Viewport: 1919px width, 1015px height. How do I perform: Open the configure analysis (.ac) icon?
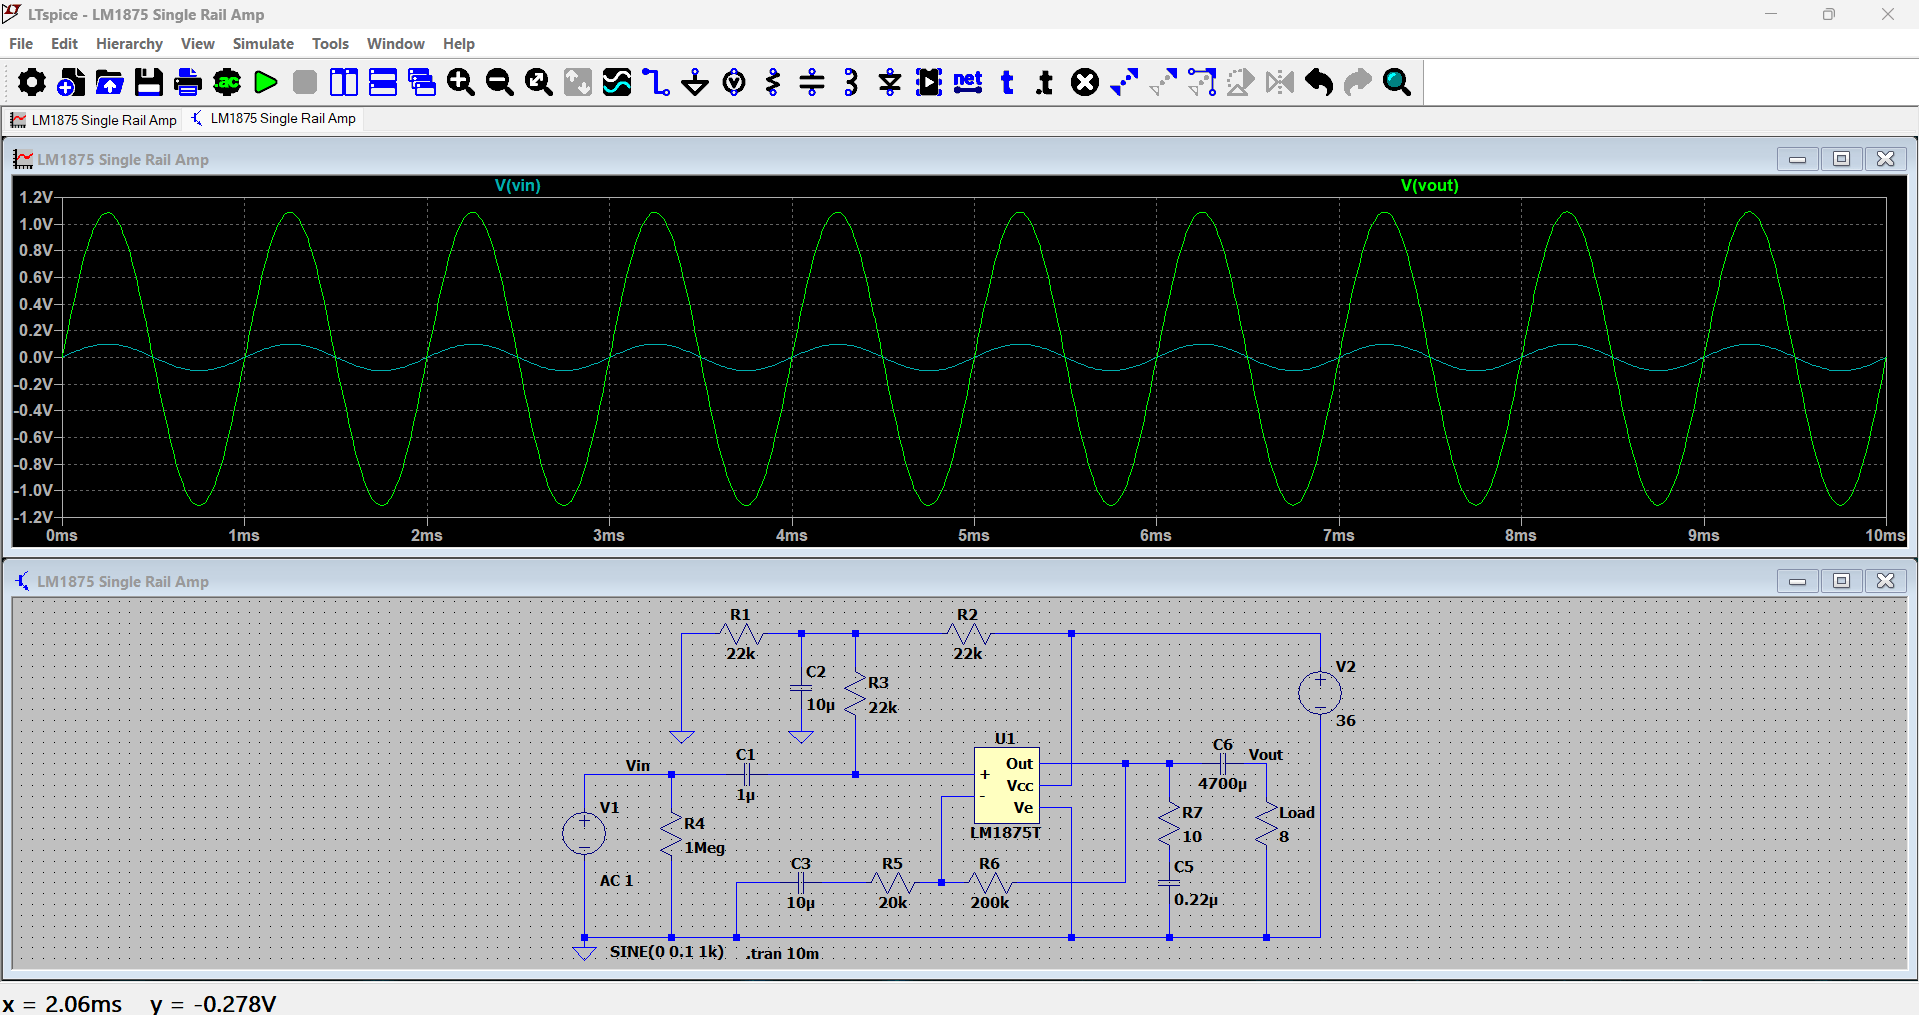(x=227, y=82)
